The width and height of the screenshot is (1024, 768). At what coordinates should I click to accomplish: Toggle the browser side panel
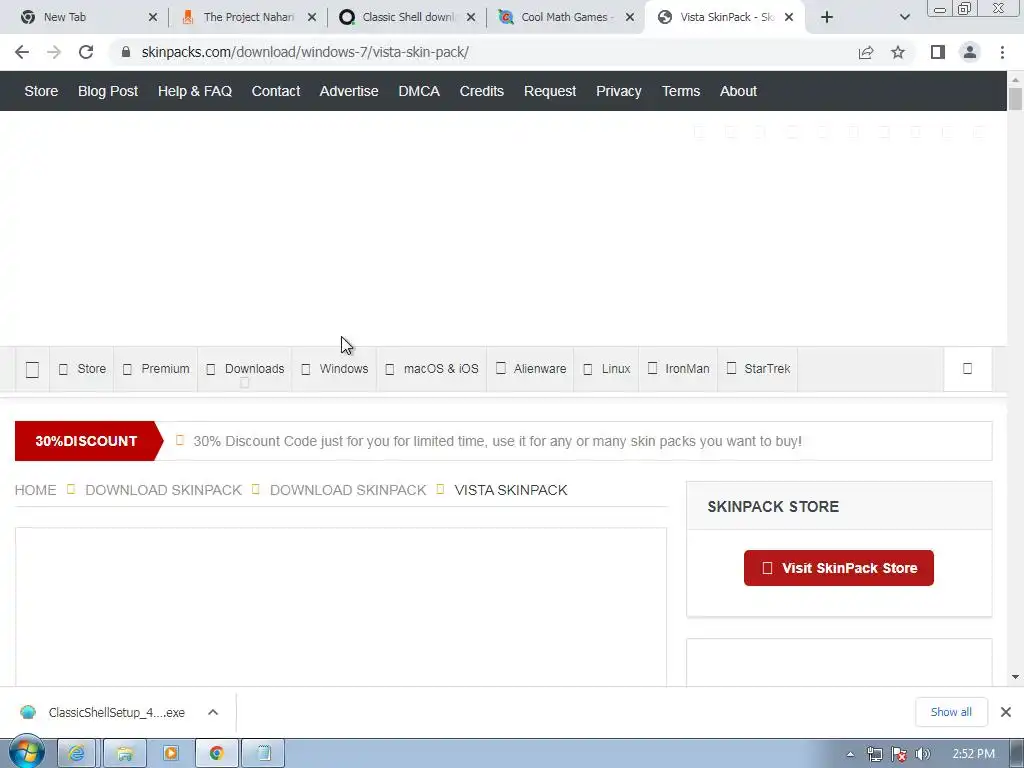coord(938,52)
